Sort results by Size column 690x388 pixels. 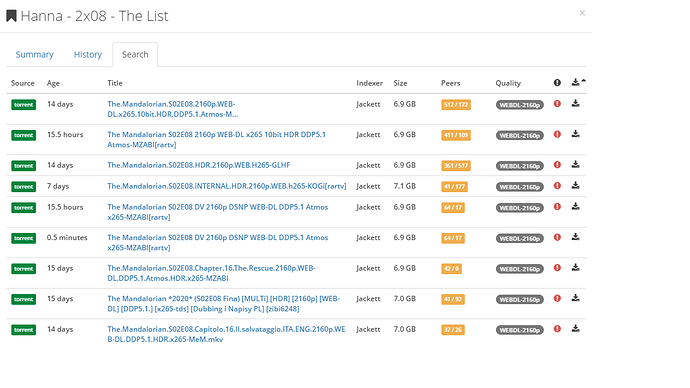(400, 83)
